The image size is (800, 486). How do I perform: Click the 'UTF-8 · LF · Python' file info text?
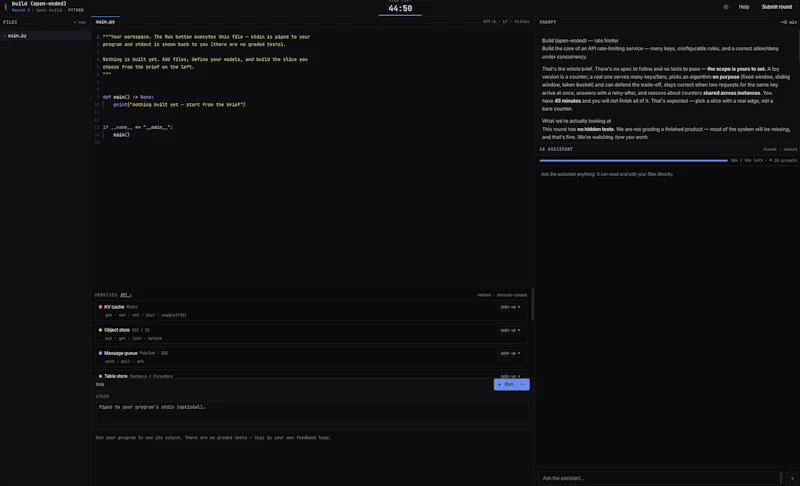(506, 22)
